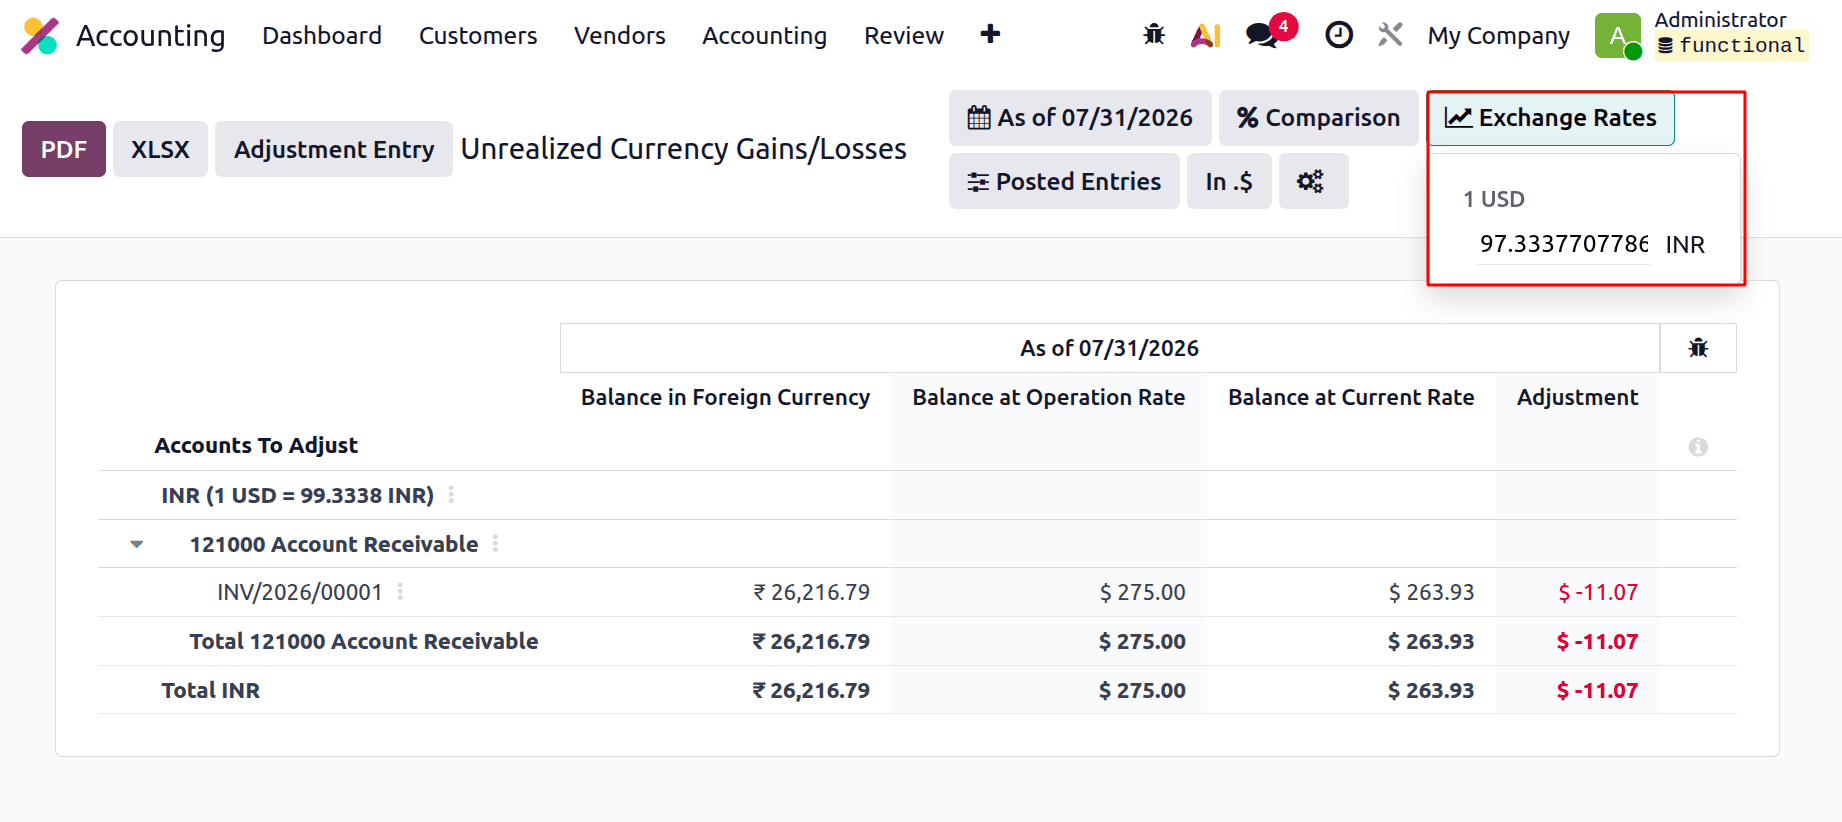Viewport: 1842px width, 822px height.
Task: Export the report as PDF
Action: [64, 149]
